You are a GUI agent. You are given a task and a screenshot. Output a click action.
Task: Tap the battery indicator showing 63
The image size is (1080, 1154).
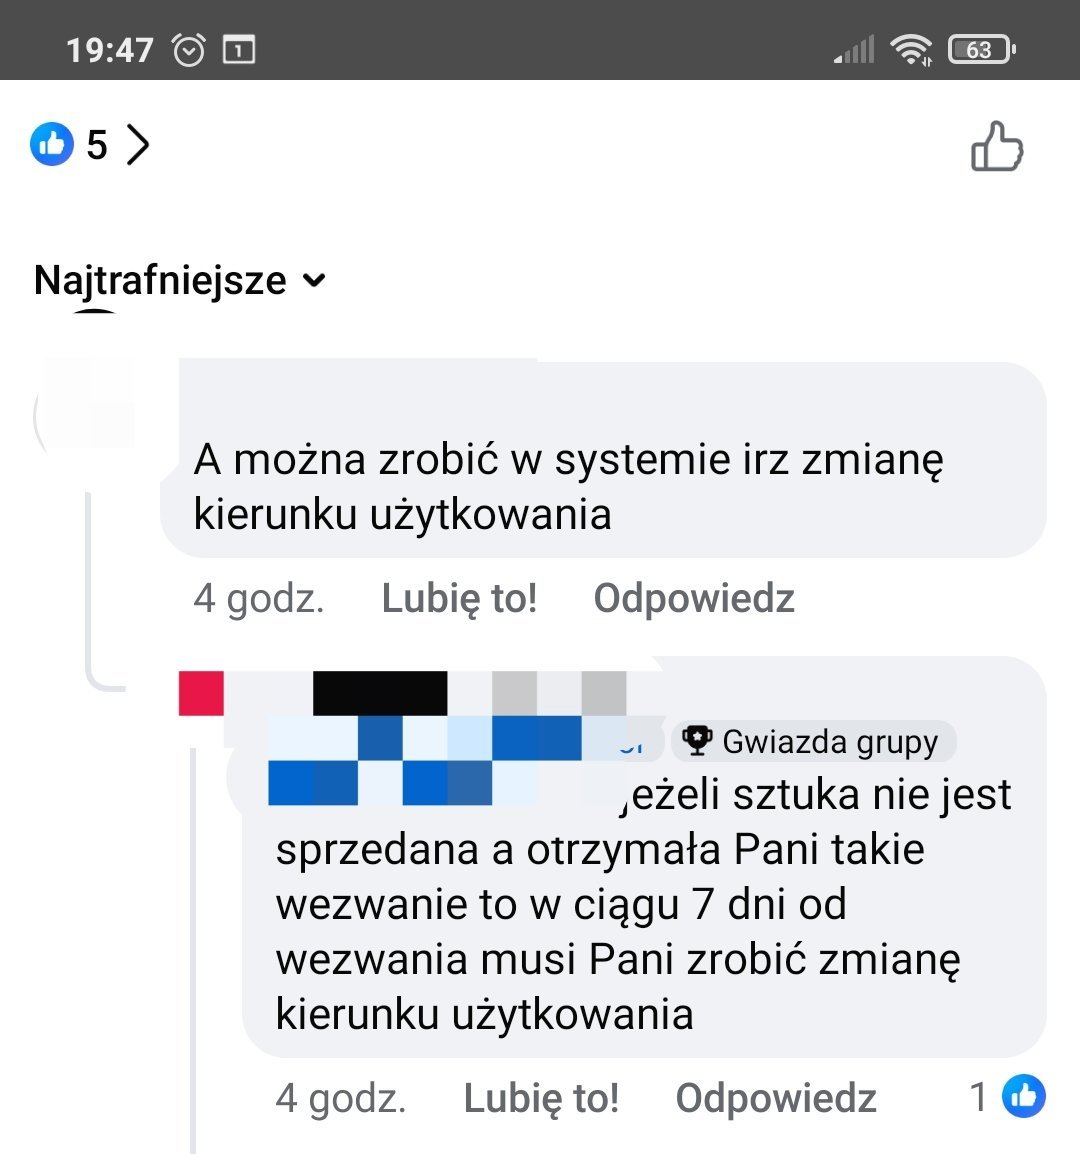[982, 49]
